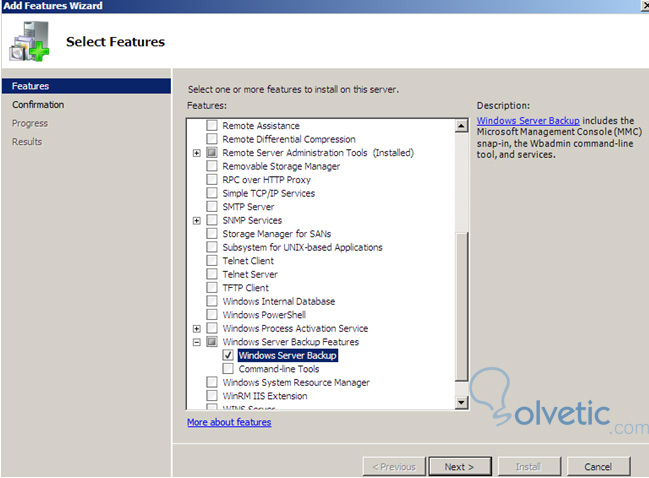Check the Command-line Tools checkbox

tap(228, 369)
